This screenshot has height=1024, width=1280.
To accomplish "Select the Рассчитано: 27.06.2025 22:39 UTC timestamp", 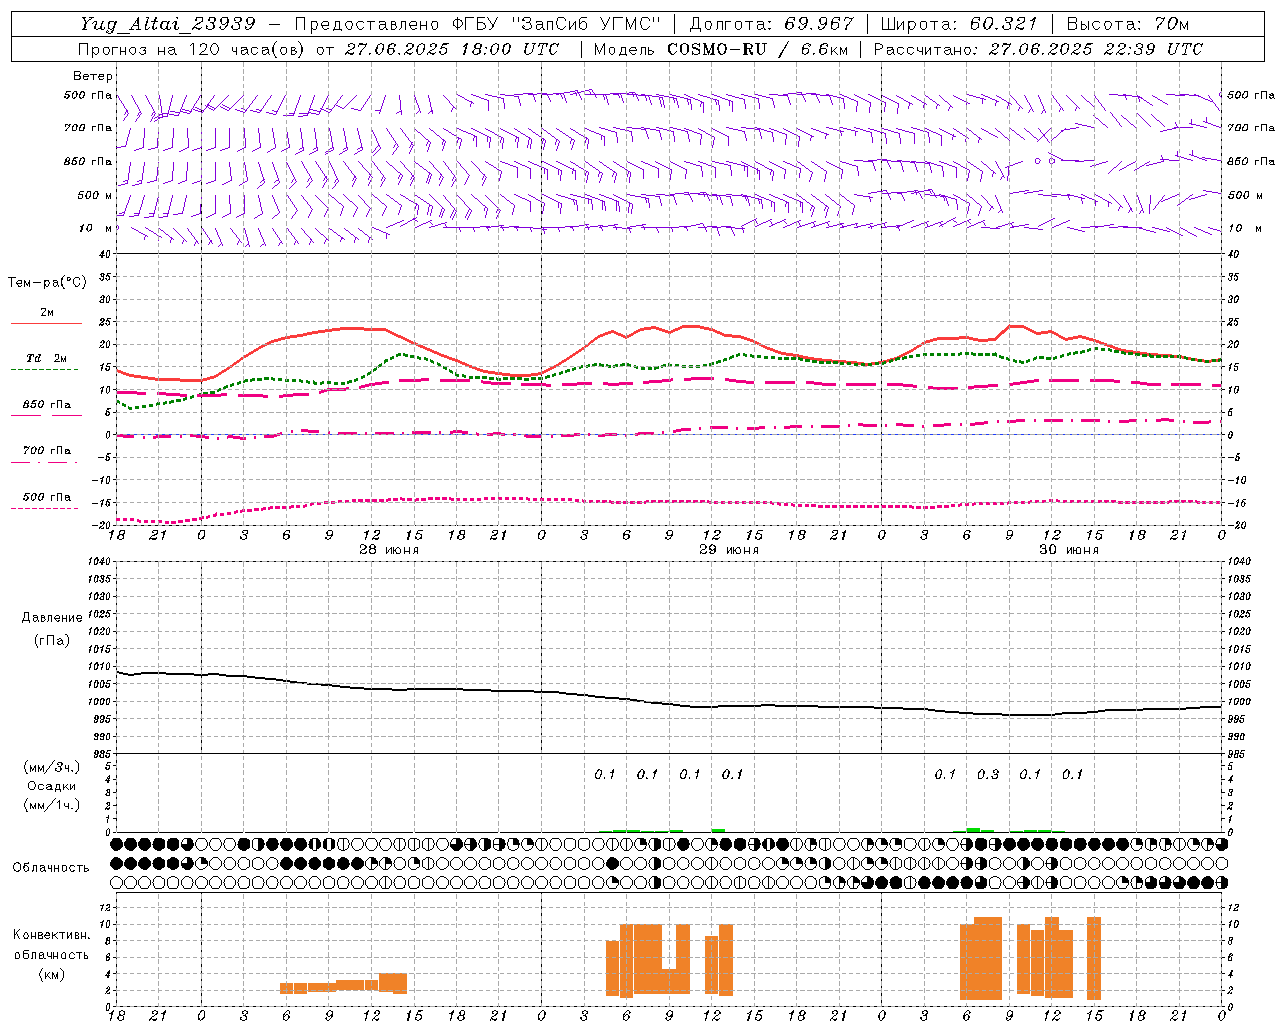I will click(x=1038, y=49).
